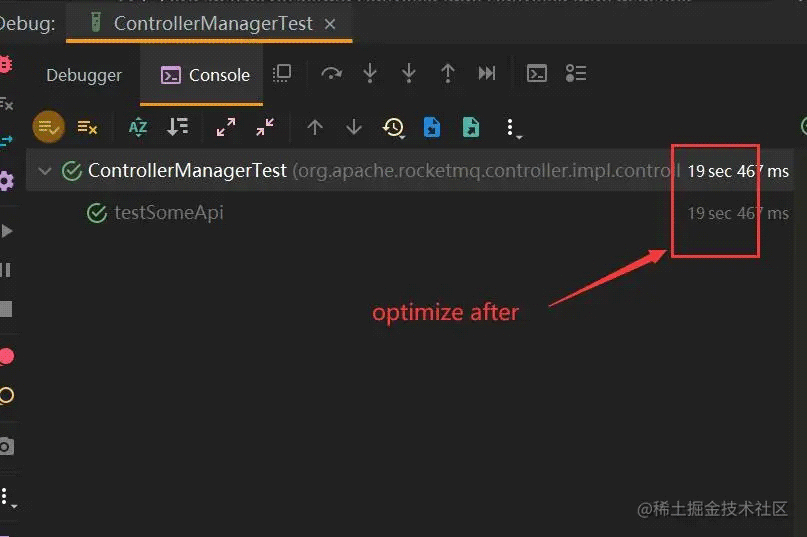The height and width of the screenshot is (537, 807).
Task: Click the rerun debug bug icon
Action: (x=5, y=64)
